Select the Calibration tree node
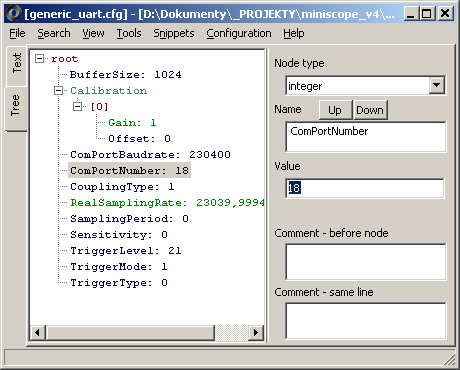Image resolution: width=460 pixels, height=370 pixels. [108, 91]
